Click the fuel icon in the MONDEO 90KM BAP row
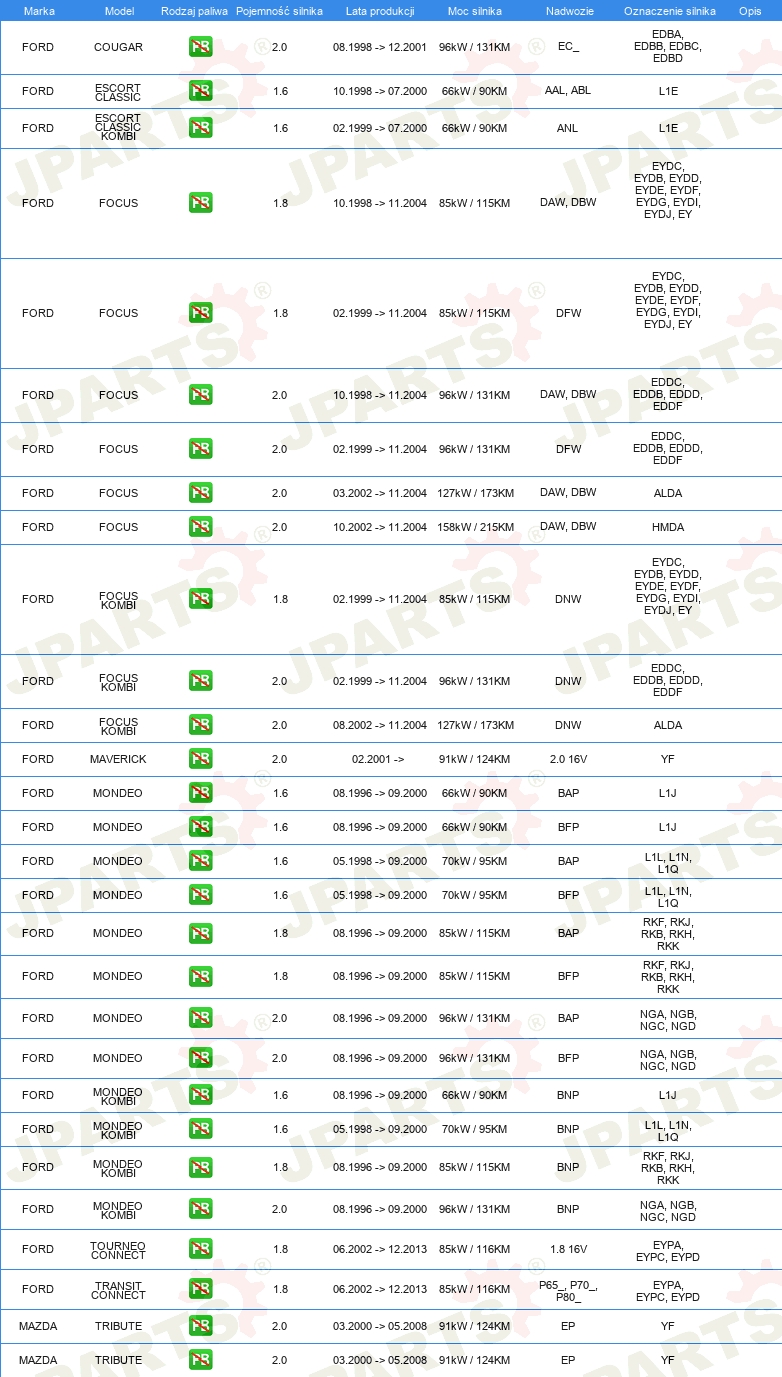The height and width of the screenshot is (1377, 782). (x=201, y=793)
